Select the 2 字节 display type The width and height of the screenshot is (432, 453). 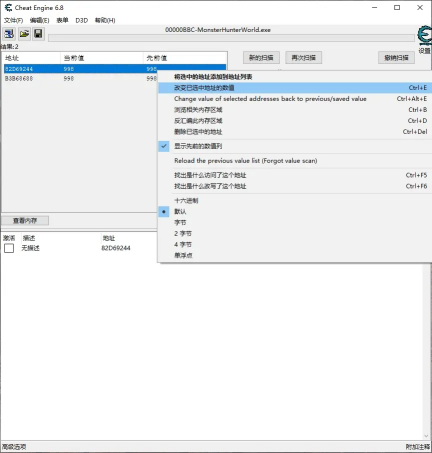(x=295, y=233)
